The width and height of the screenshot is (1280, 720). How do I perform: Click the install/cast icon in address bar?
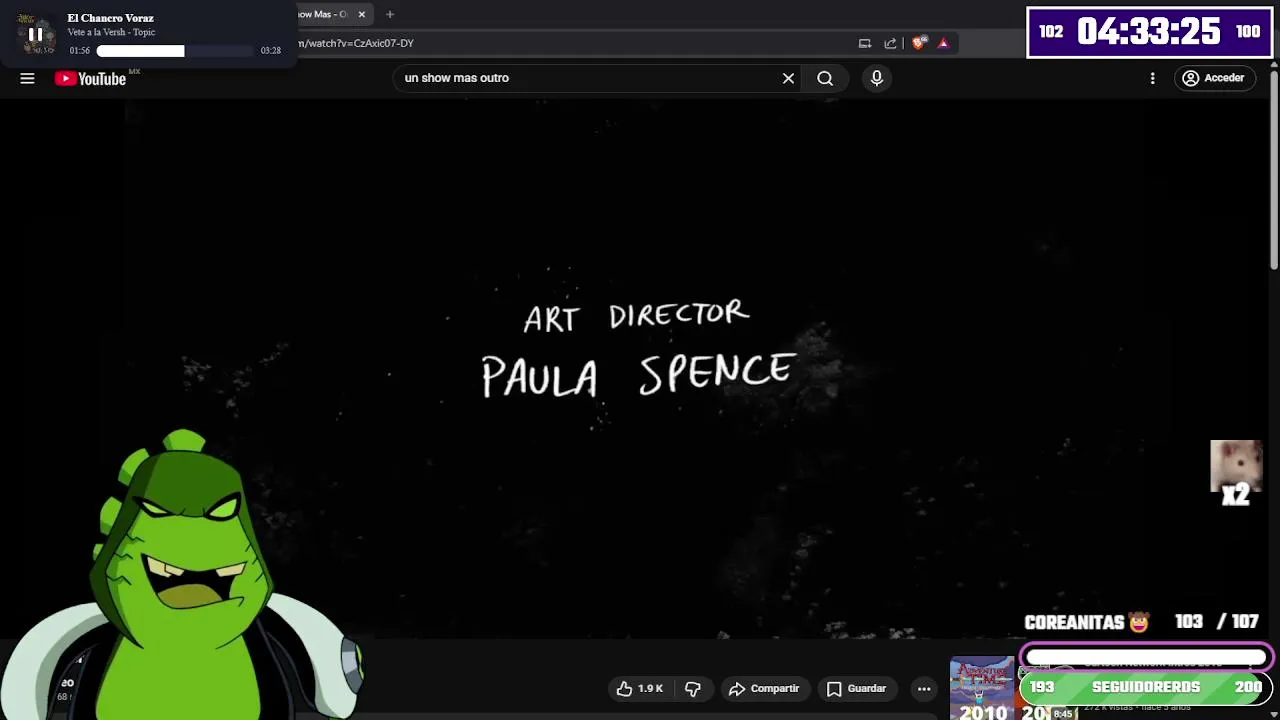(865, 43)
